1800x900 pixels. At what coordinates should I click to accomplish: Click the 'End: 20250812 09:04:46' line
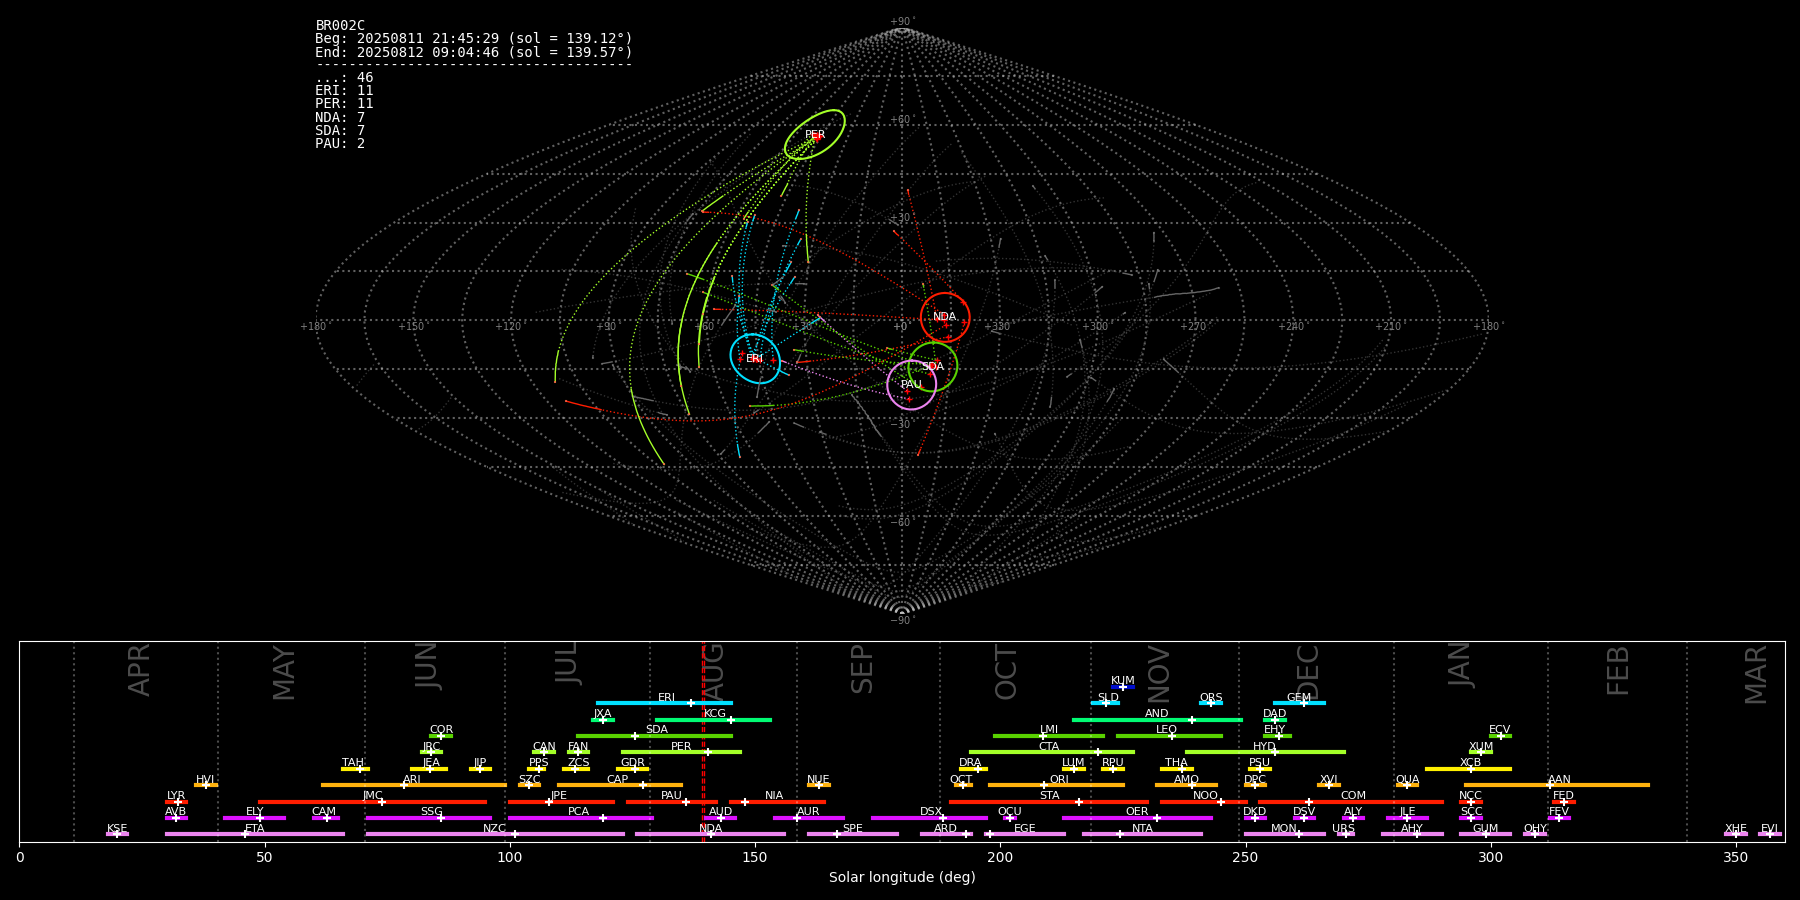click(x=474, y=52)
